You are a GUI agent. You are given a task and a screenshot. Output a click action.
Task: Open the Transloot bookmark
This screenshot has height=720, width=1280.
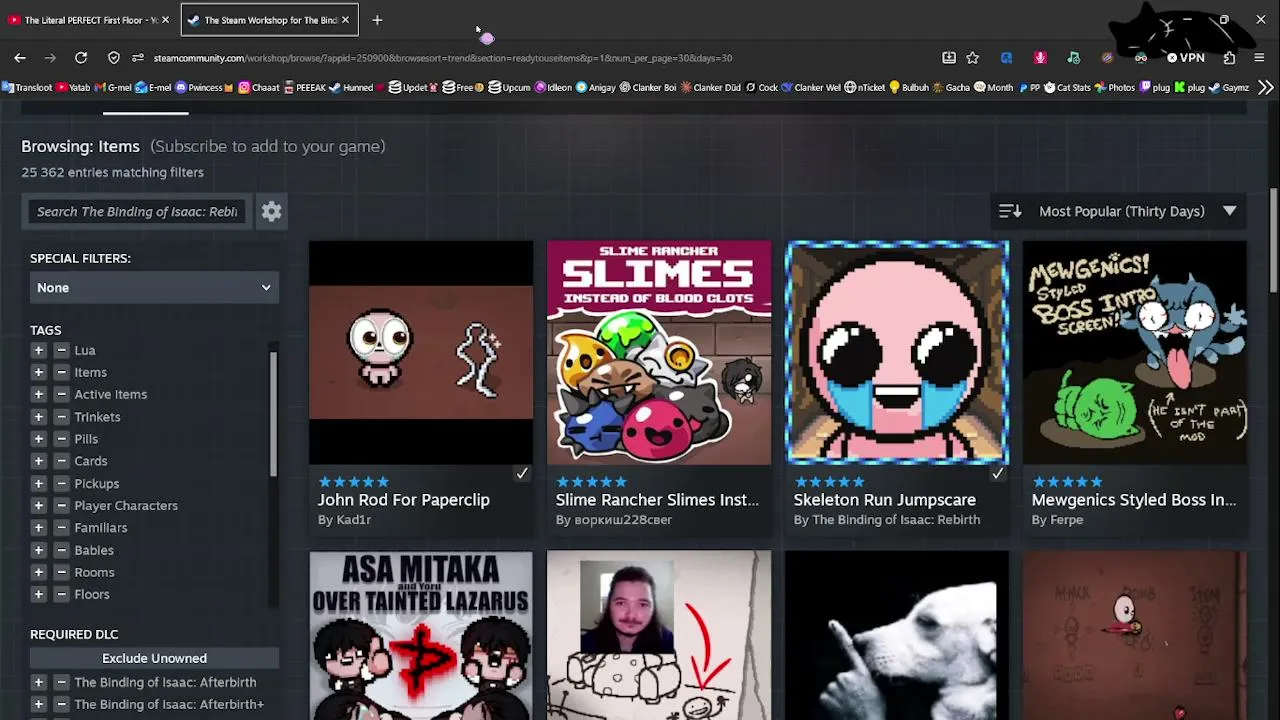[28, 88]
